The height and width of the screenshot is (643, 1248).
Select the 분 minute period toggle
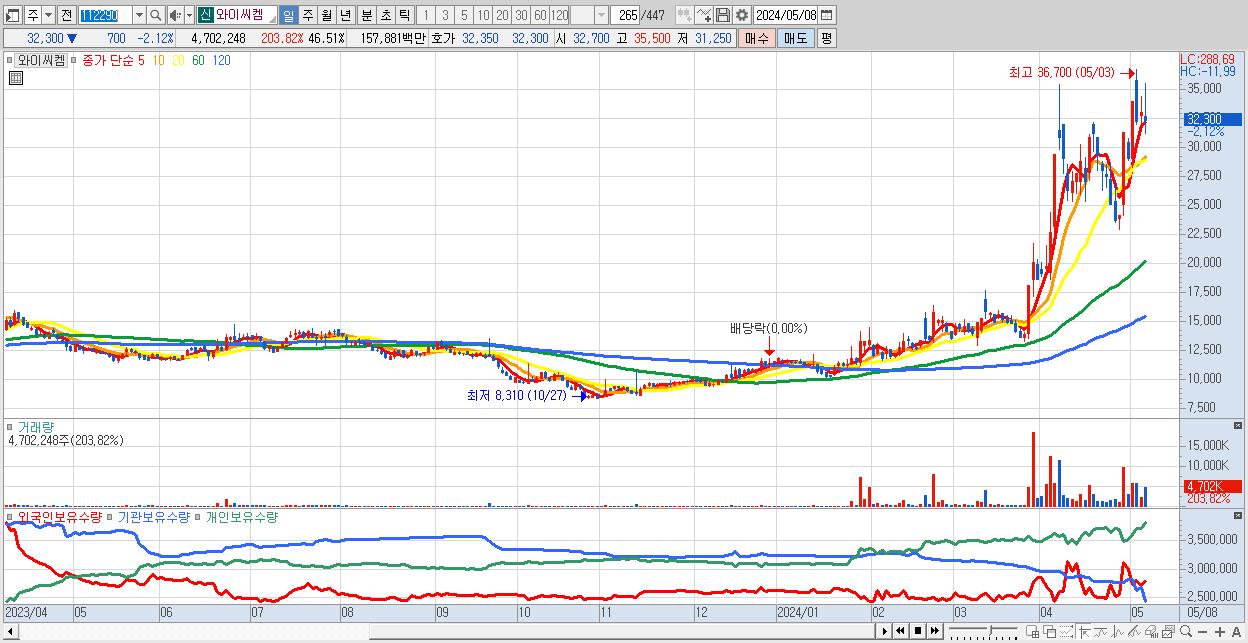[x=366, y=15]
